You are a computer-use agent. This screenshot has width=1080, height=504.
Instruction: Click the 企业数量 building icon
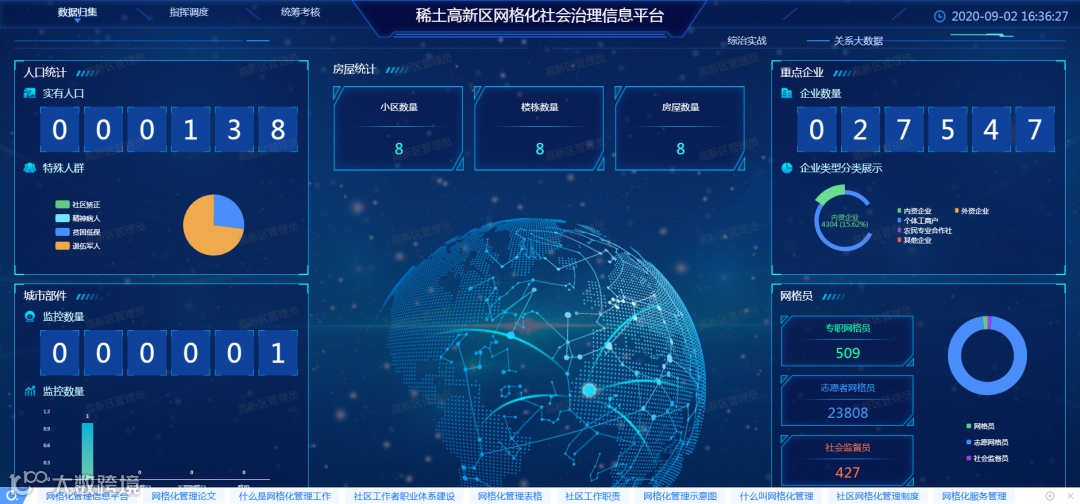[x=787, y=93]
